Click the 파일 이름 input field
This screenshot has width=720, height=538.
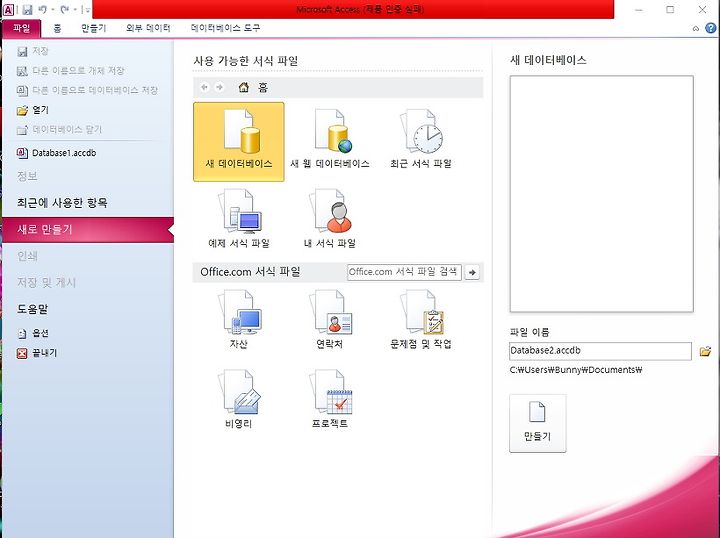tap(600, 351)
